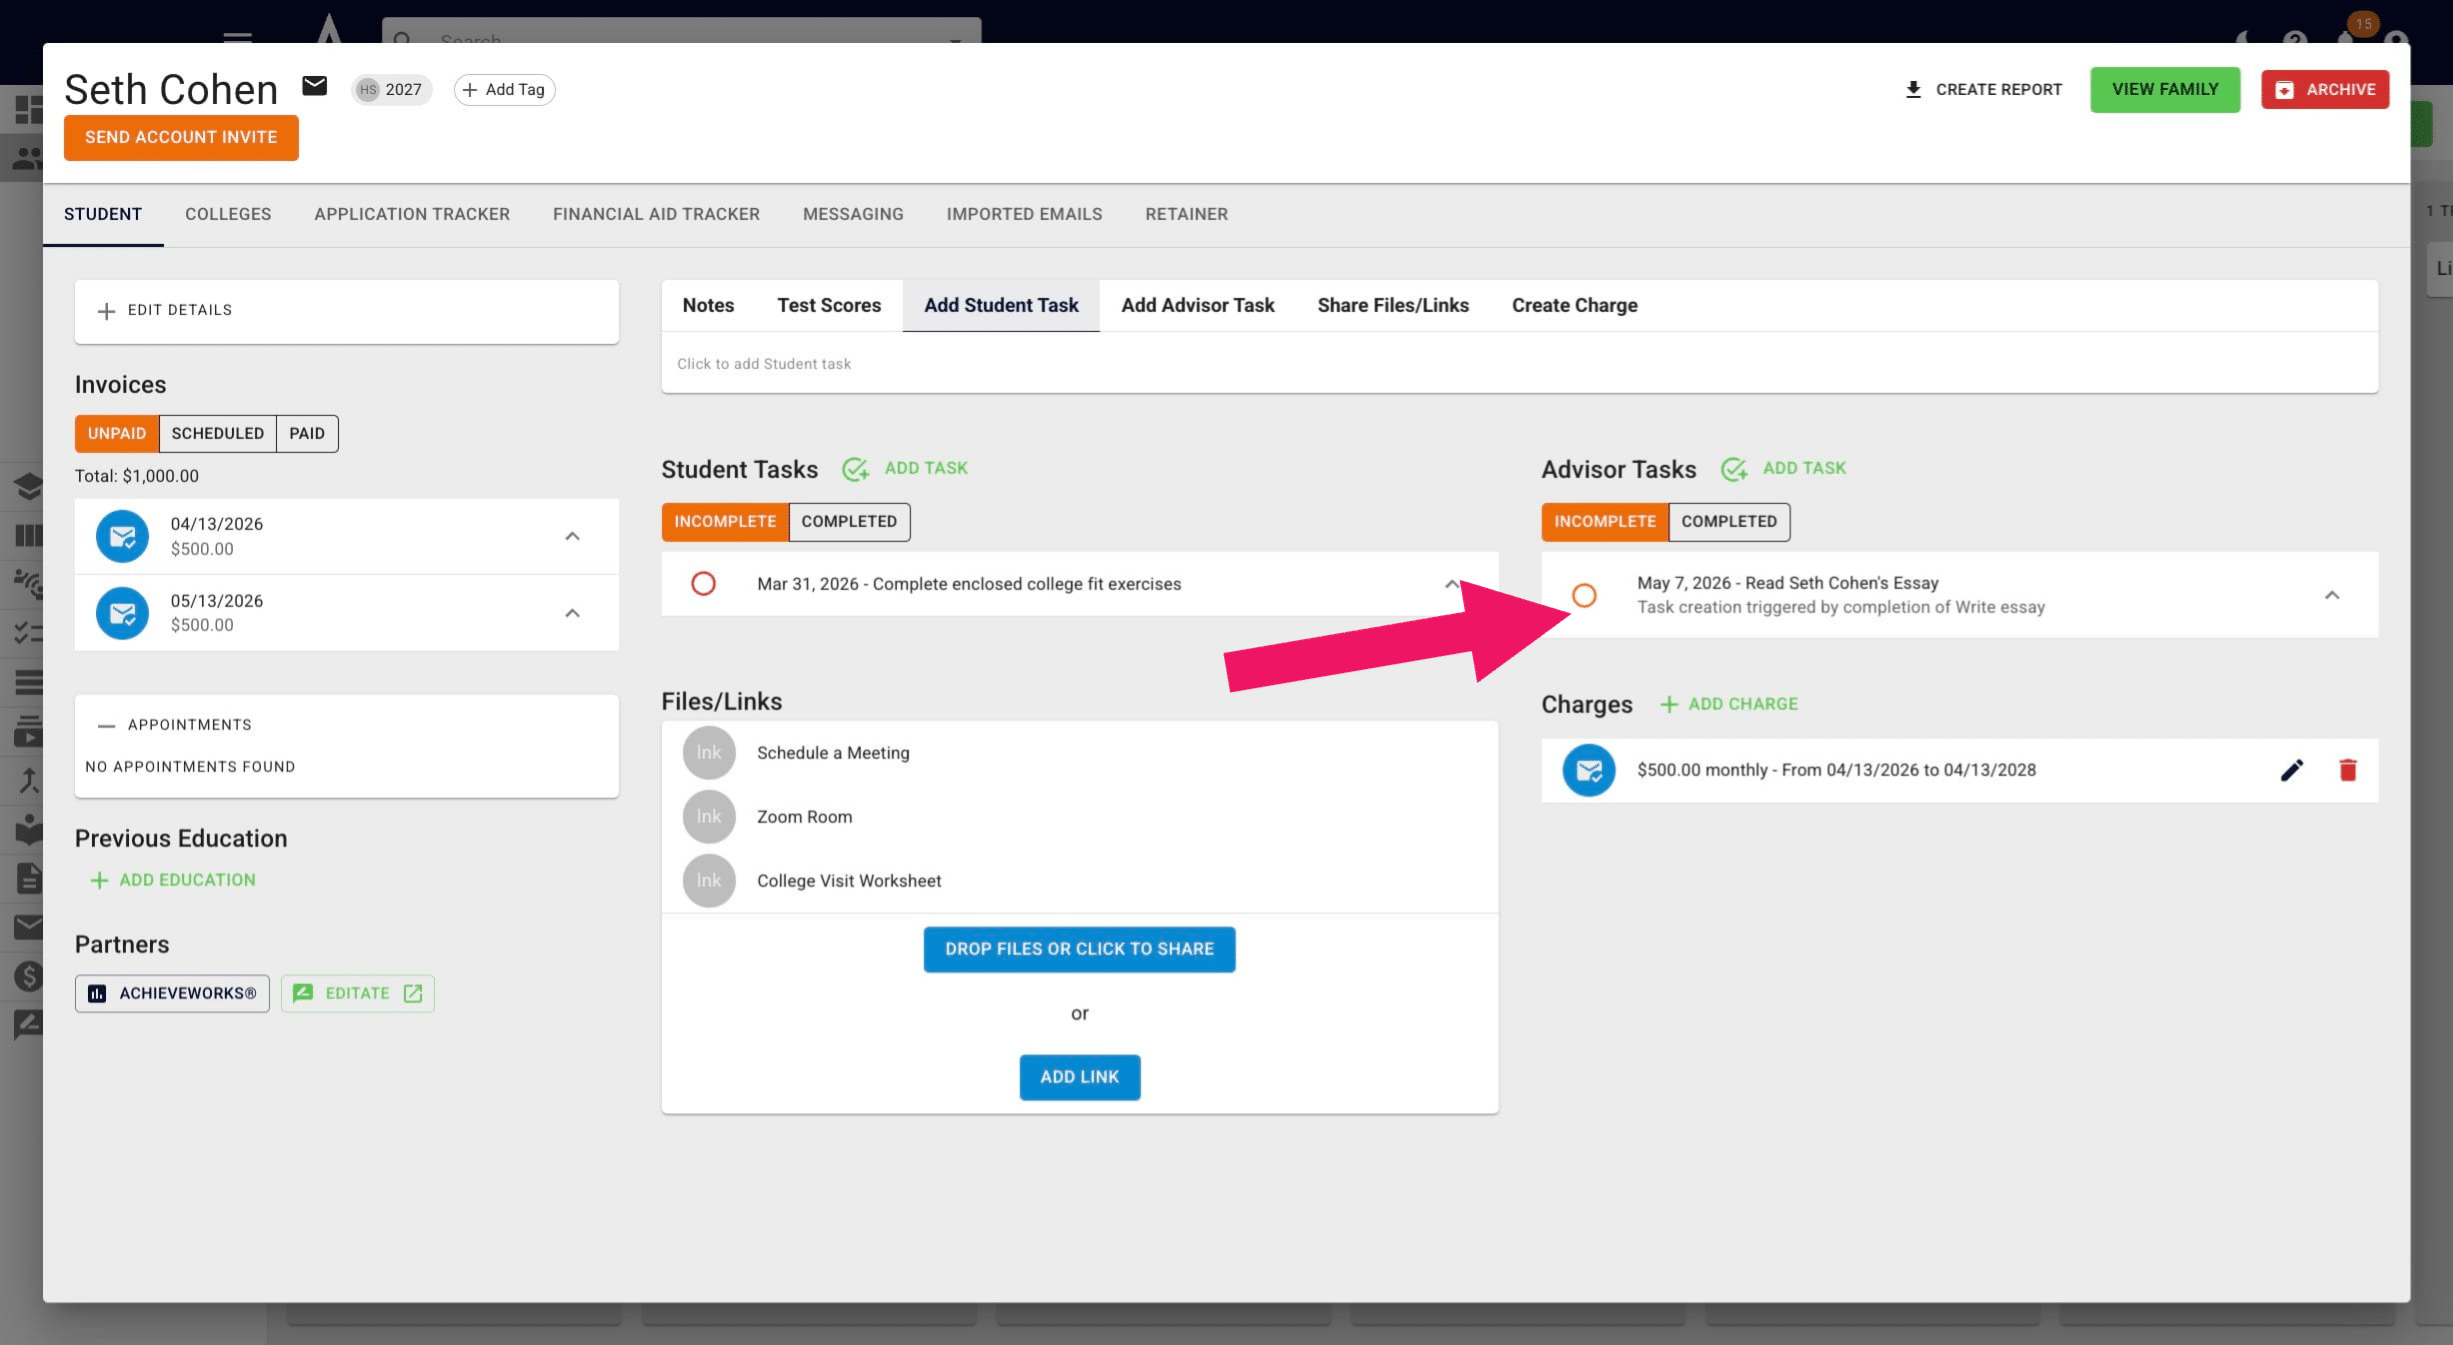2453x1345 pixels.
Task: Switch invoices filter to PAID
Action: click(x=307, y=434)
